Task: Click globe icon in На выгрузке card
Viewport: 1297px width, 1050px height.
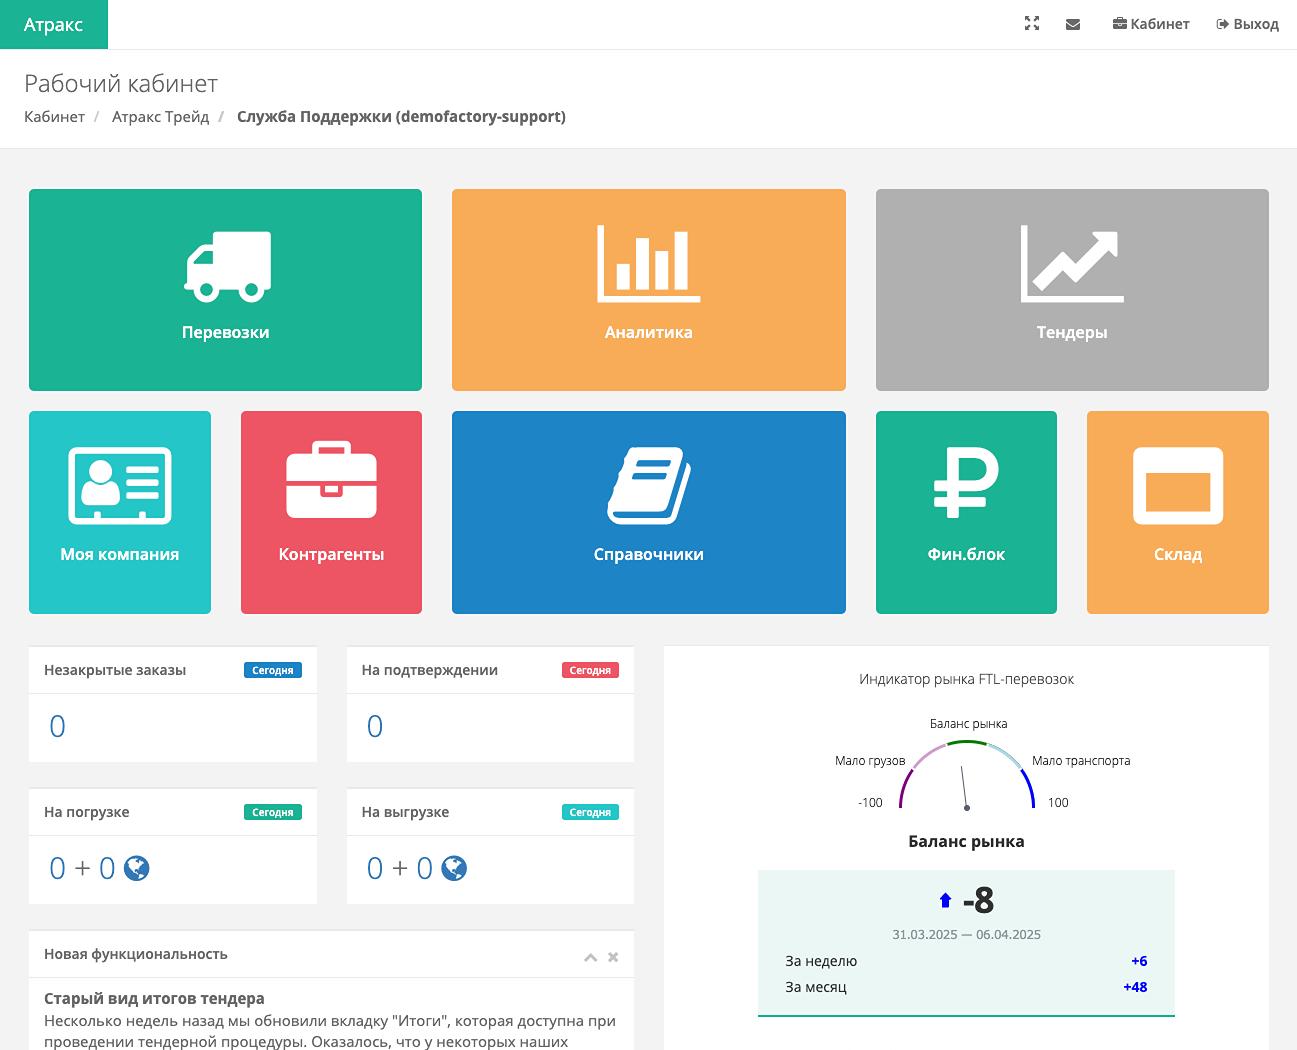Action: tap(454, 868)
